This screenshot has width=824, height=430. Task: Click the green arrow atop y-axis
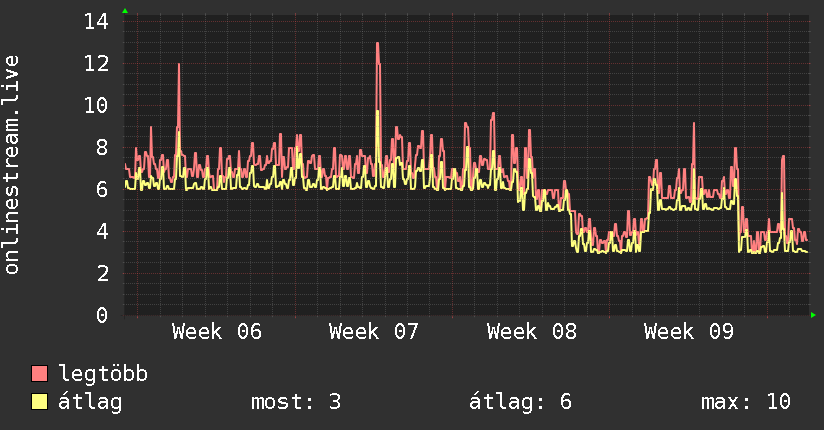(x=125, y=11)
